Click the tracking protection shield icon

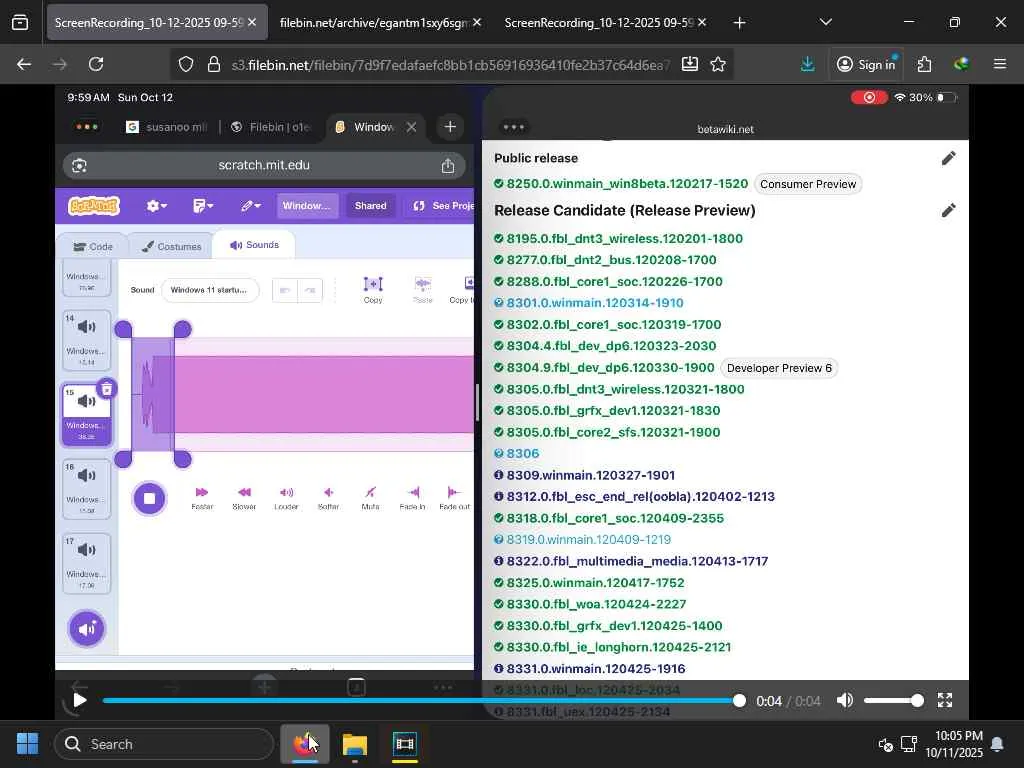(x=186, y=64)
